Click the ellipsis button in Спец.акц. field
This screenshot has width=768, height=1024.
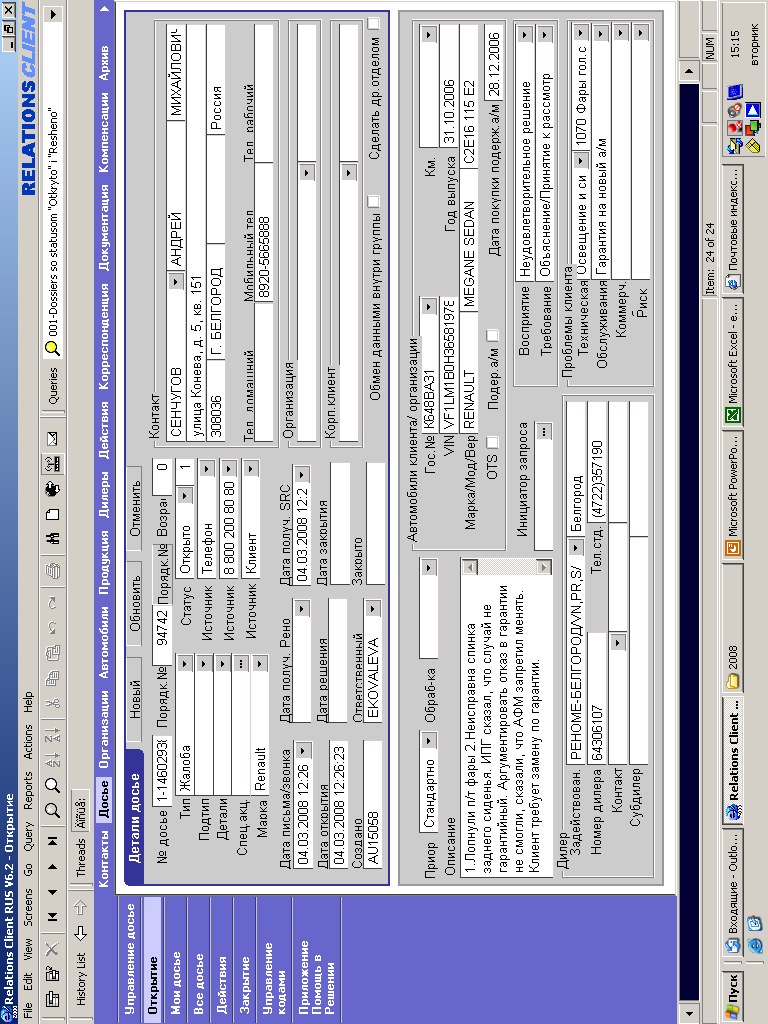(241, 664)
